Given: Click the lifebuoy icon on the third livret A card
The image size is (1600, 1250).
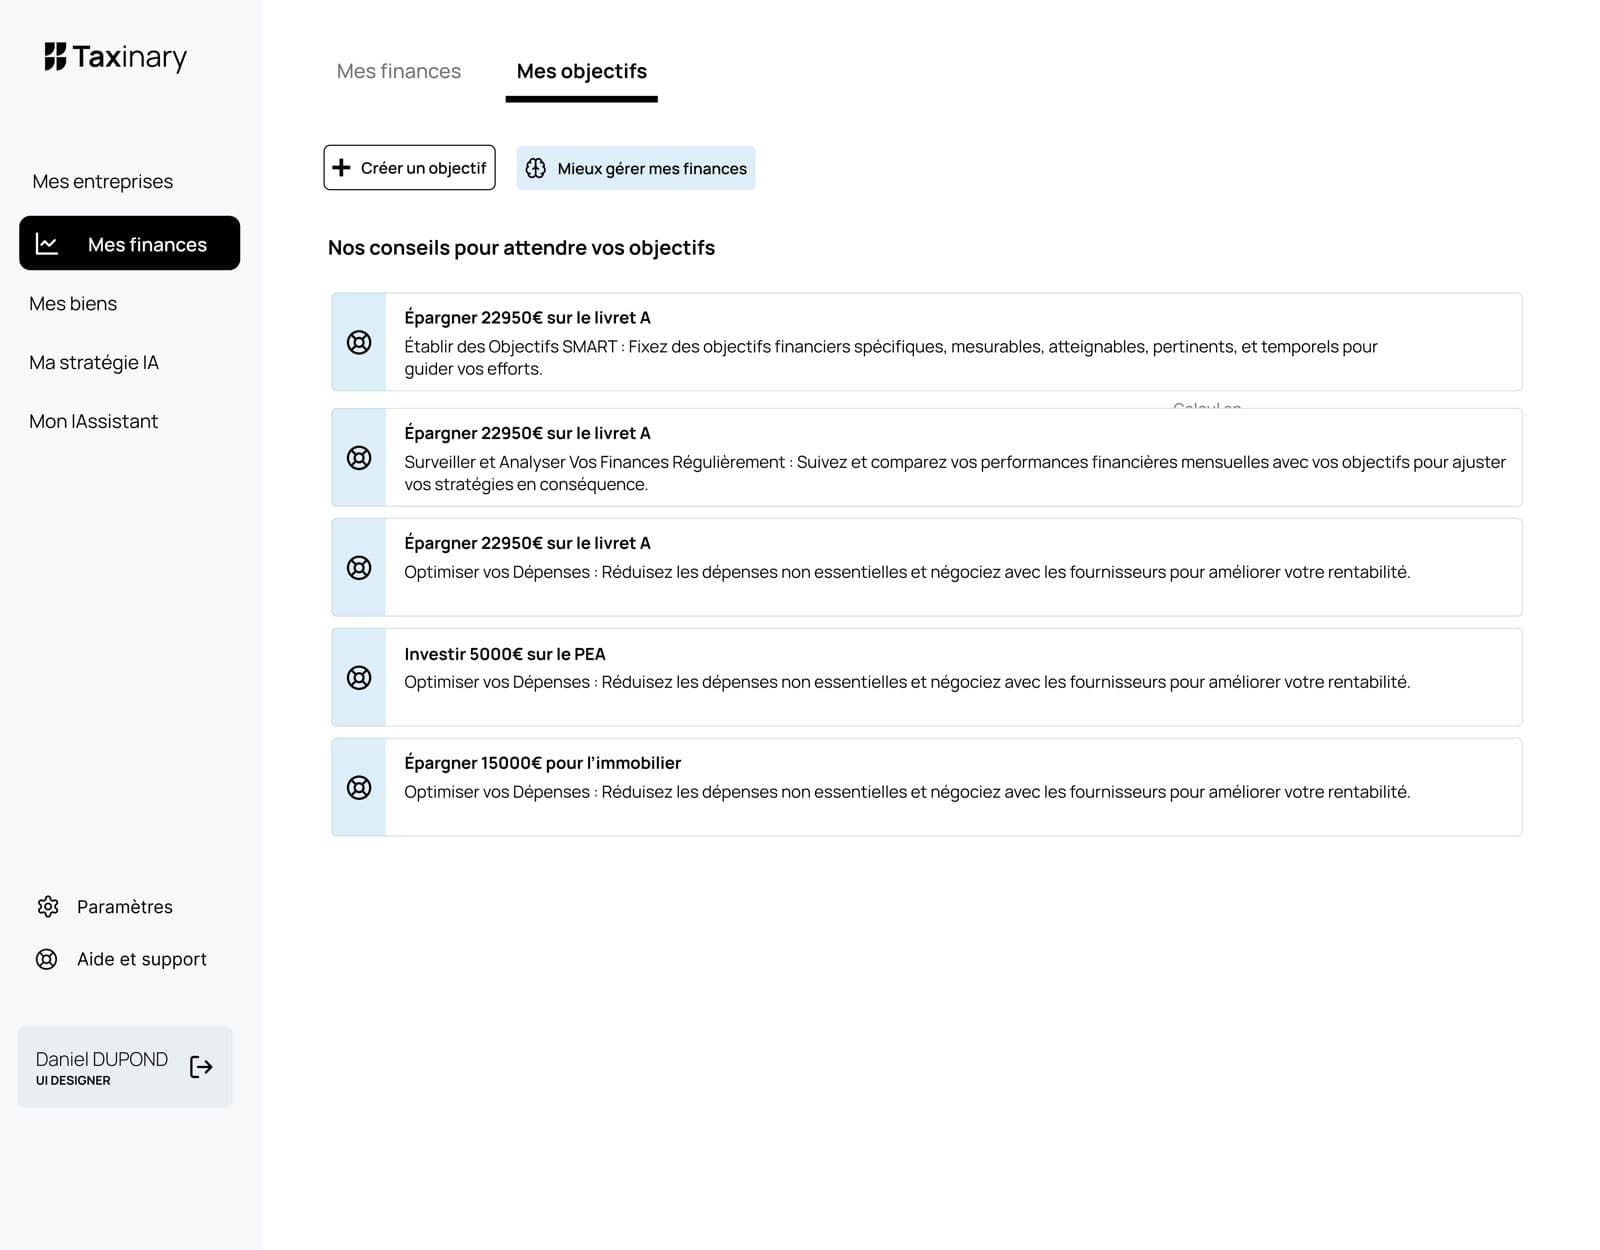Looking at the screenshot, I should (359, 568).
